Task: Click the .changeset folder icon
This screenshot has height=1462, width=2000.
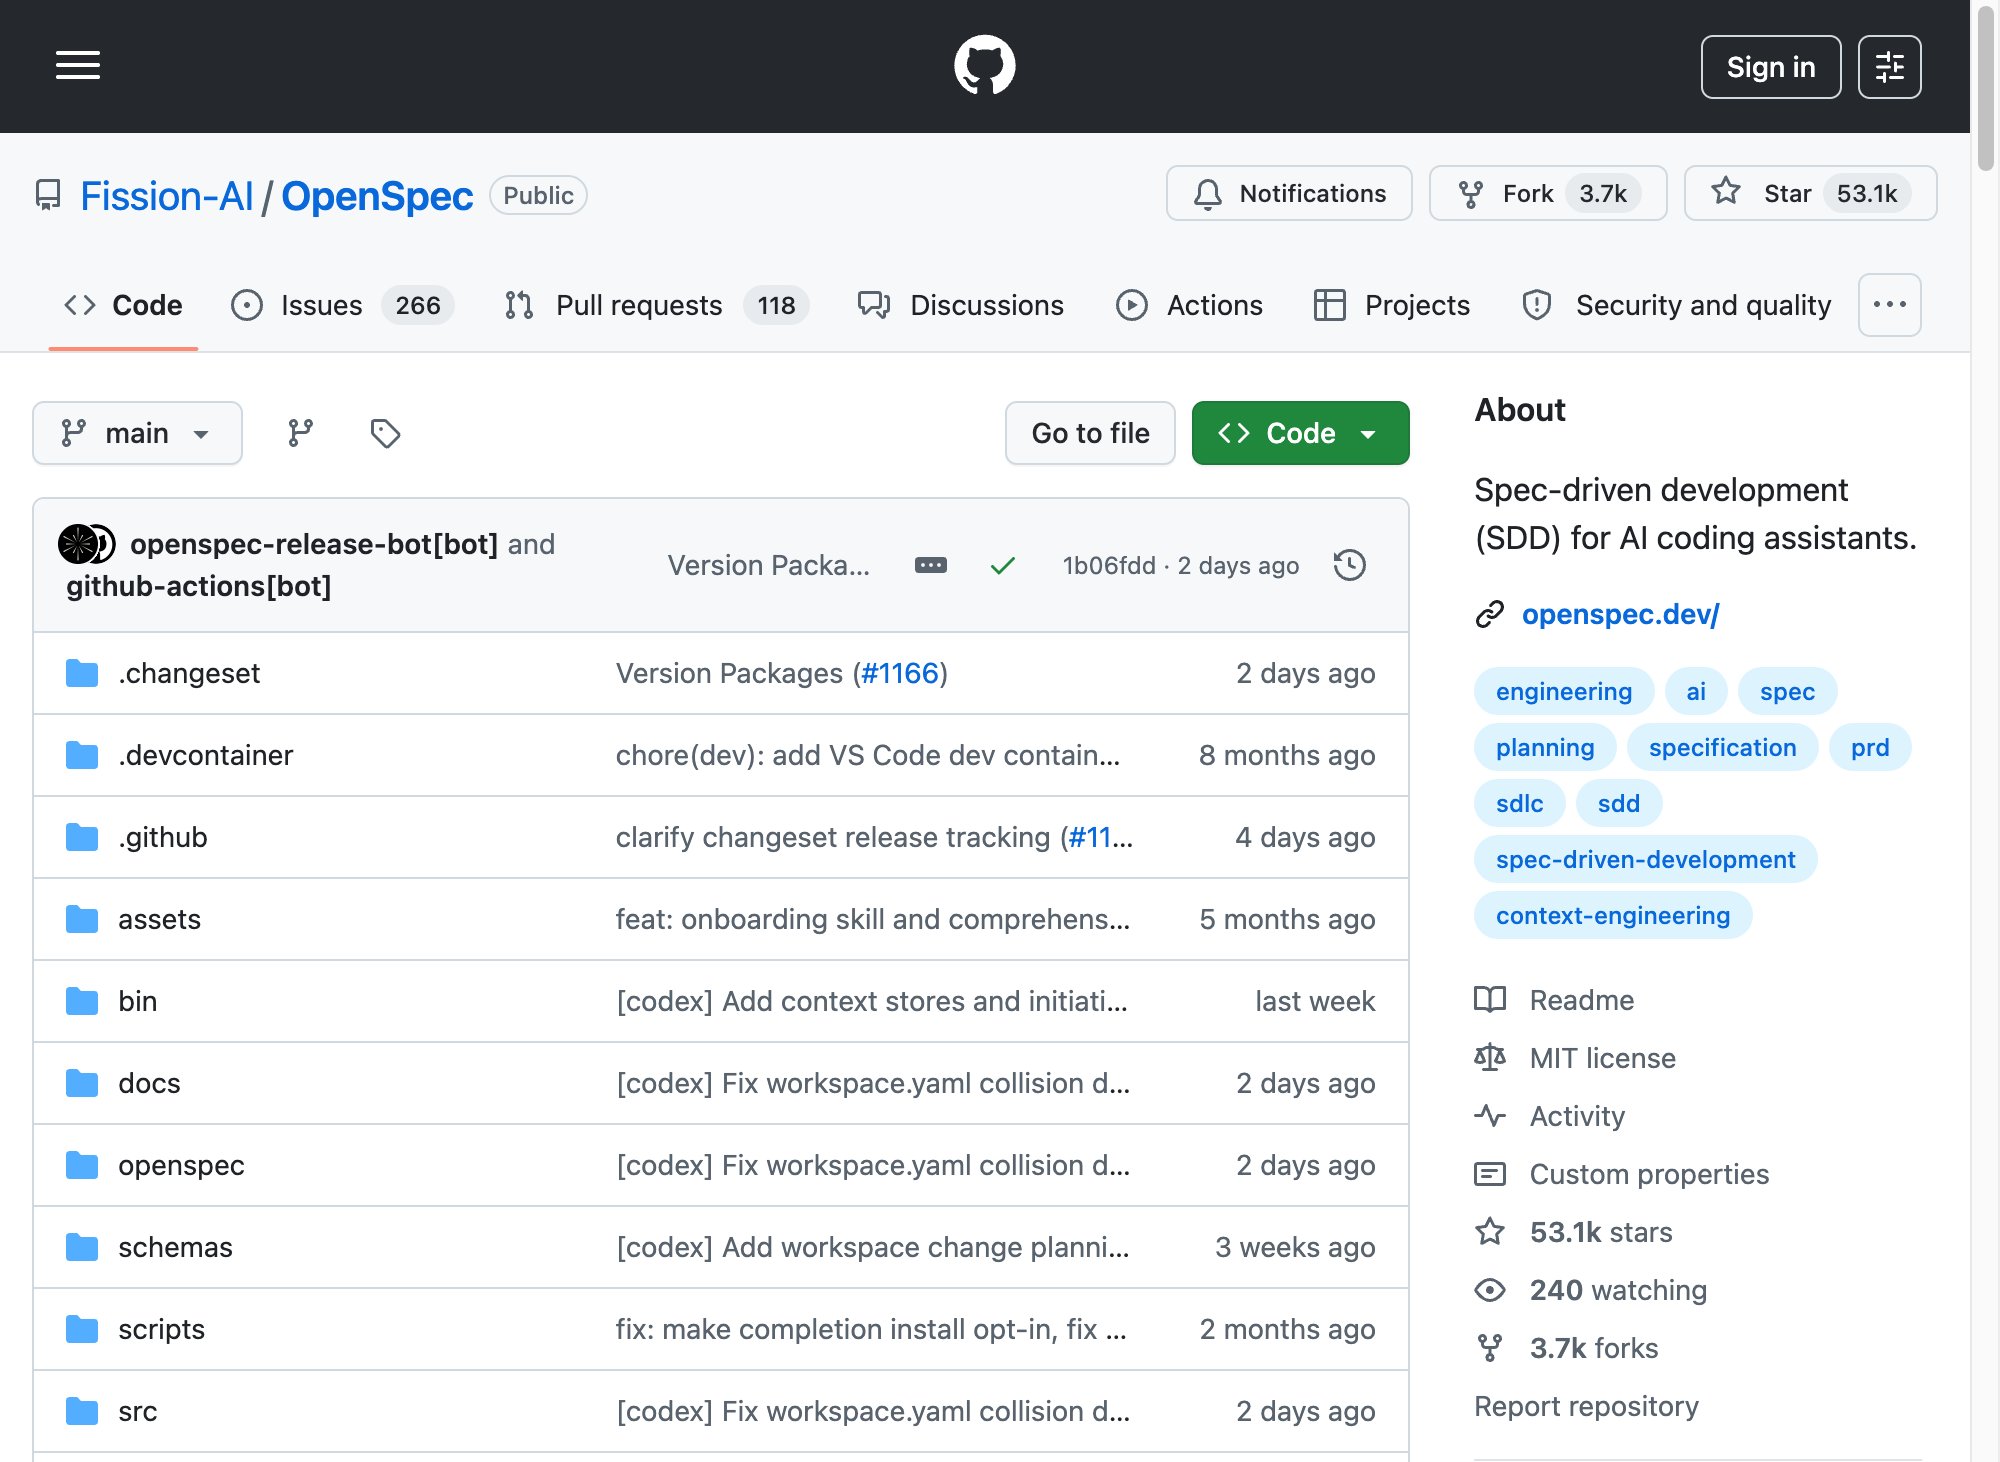Action: click(82, 673)
